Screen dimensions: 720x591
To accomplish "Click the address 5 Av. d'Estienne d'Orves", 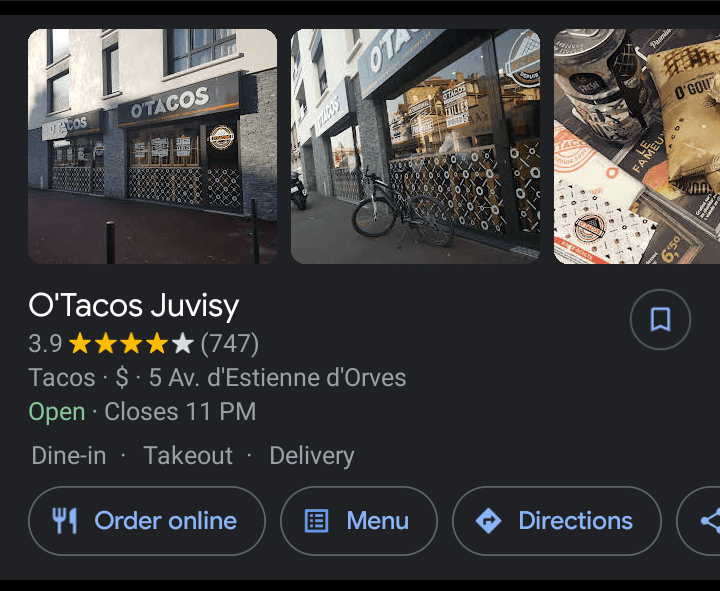I will point(277,377).
